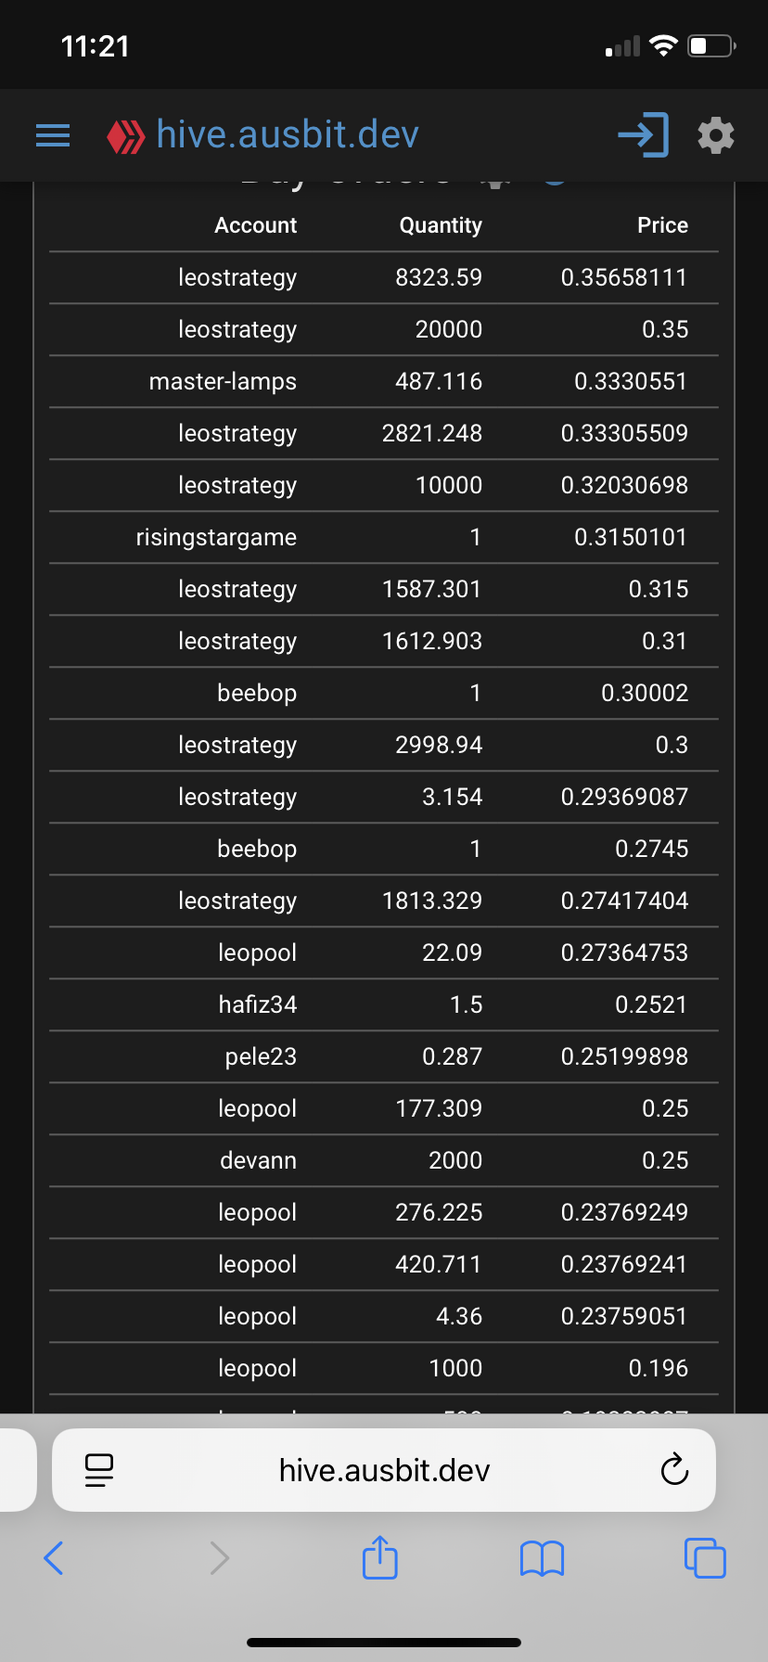This screenshot has height=1662, width=768.
Task: Open the master-lamps account row
Action: pos(384,381)
